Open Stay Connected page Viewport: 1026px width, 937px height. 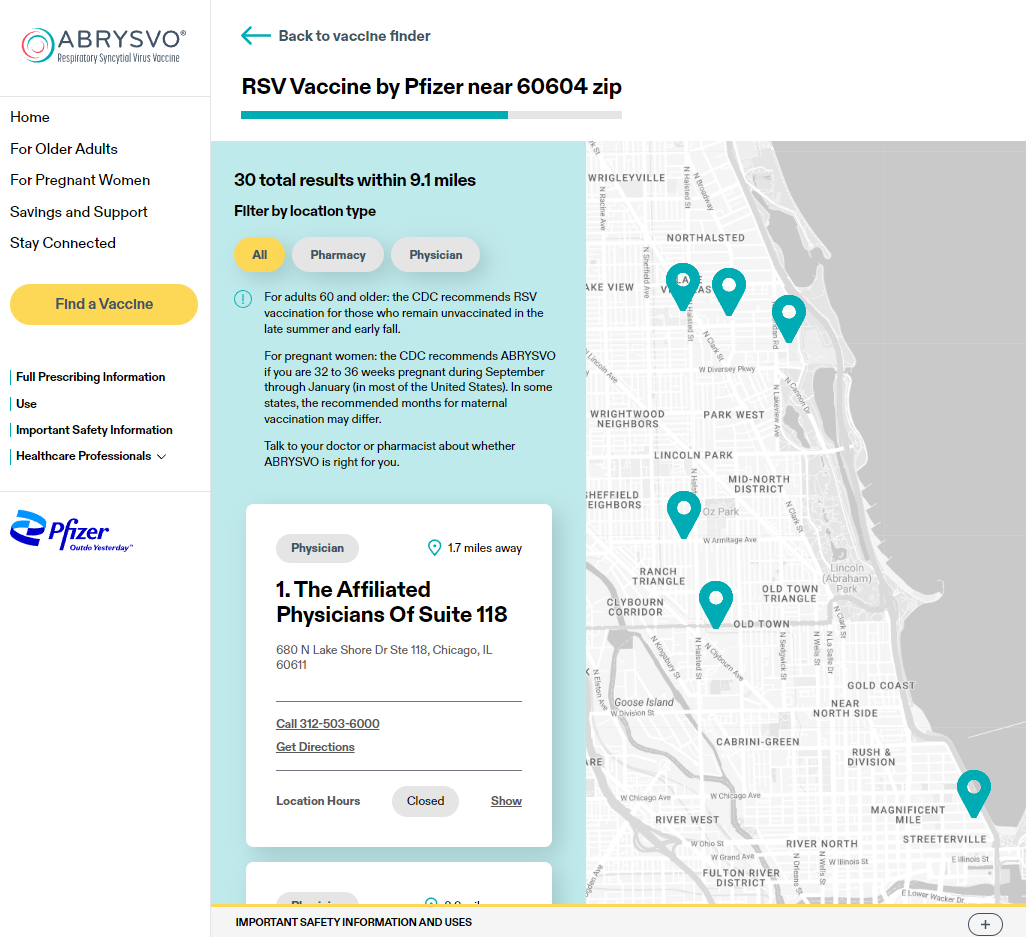point(63,243)
